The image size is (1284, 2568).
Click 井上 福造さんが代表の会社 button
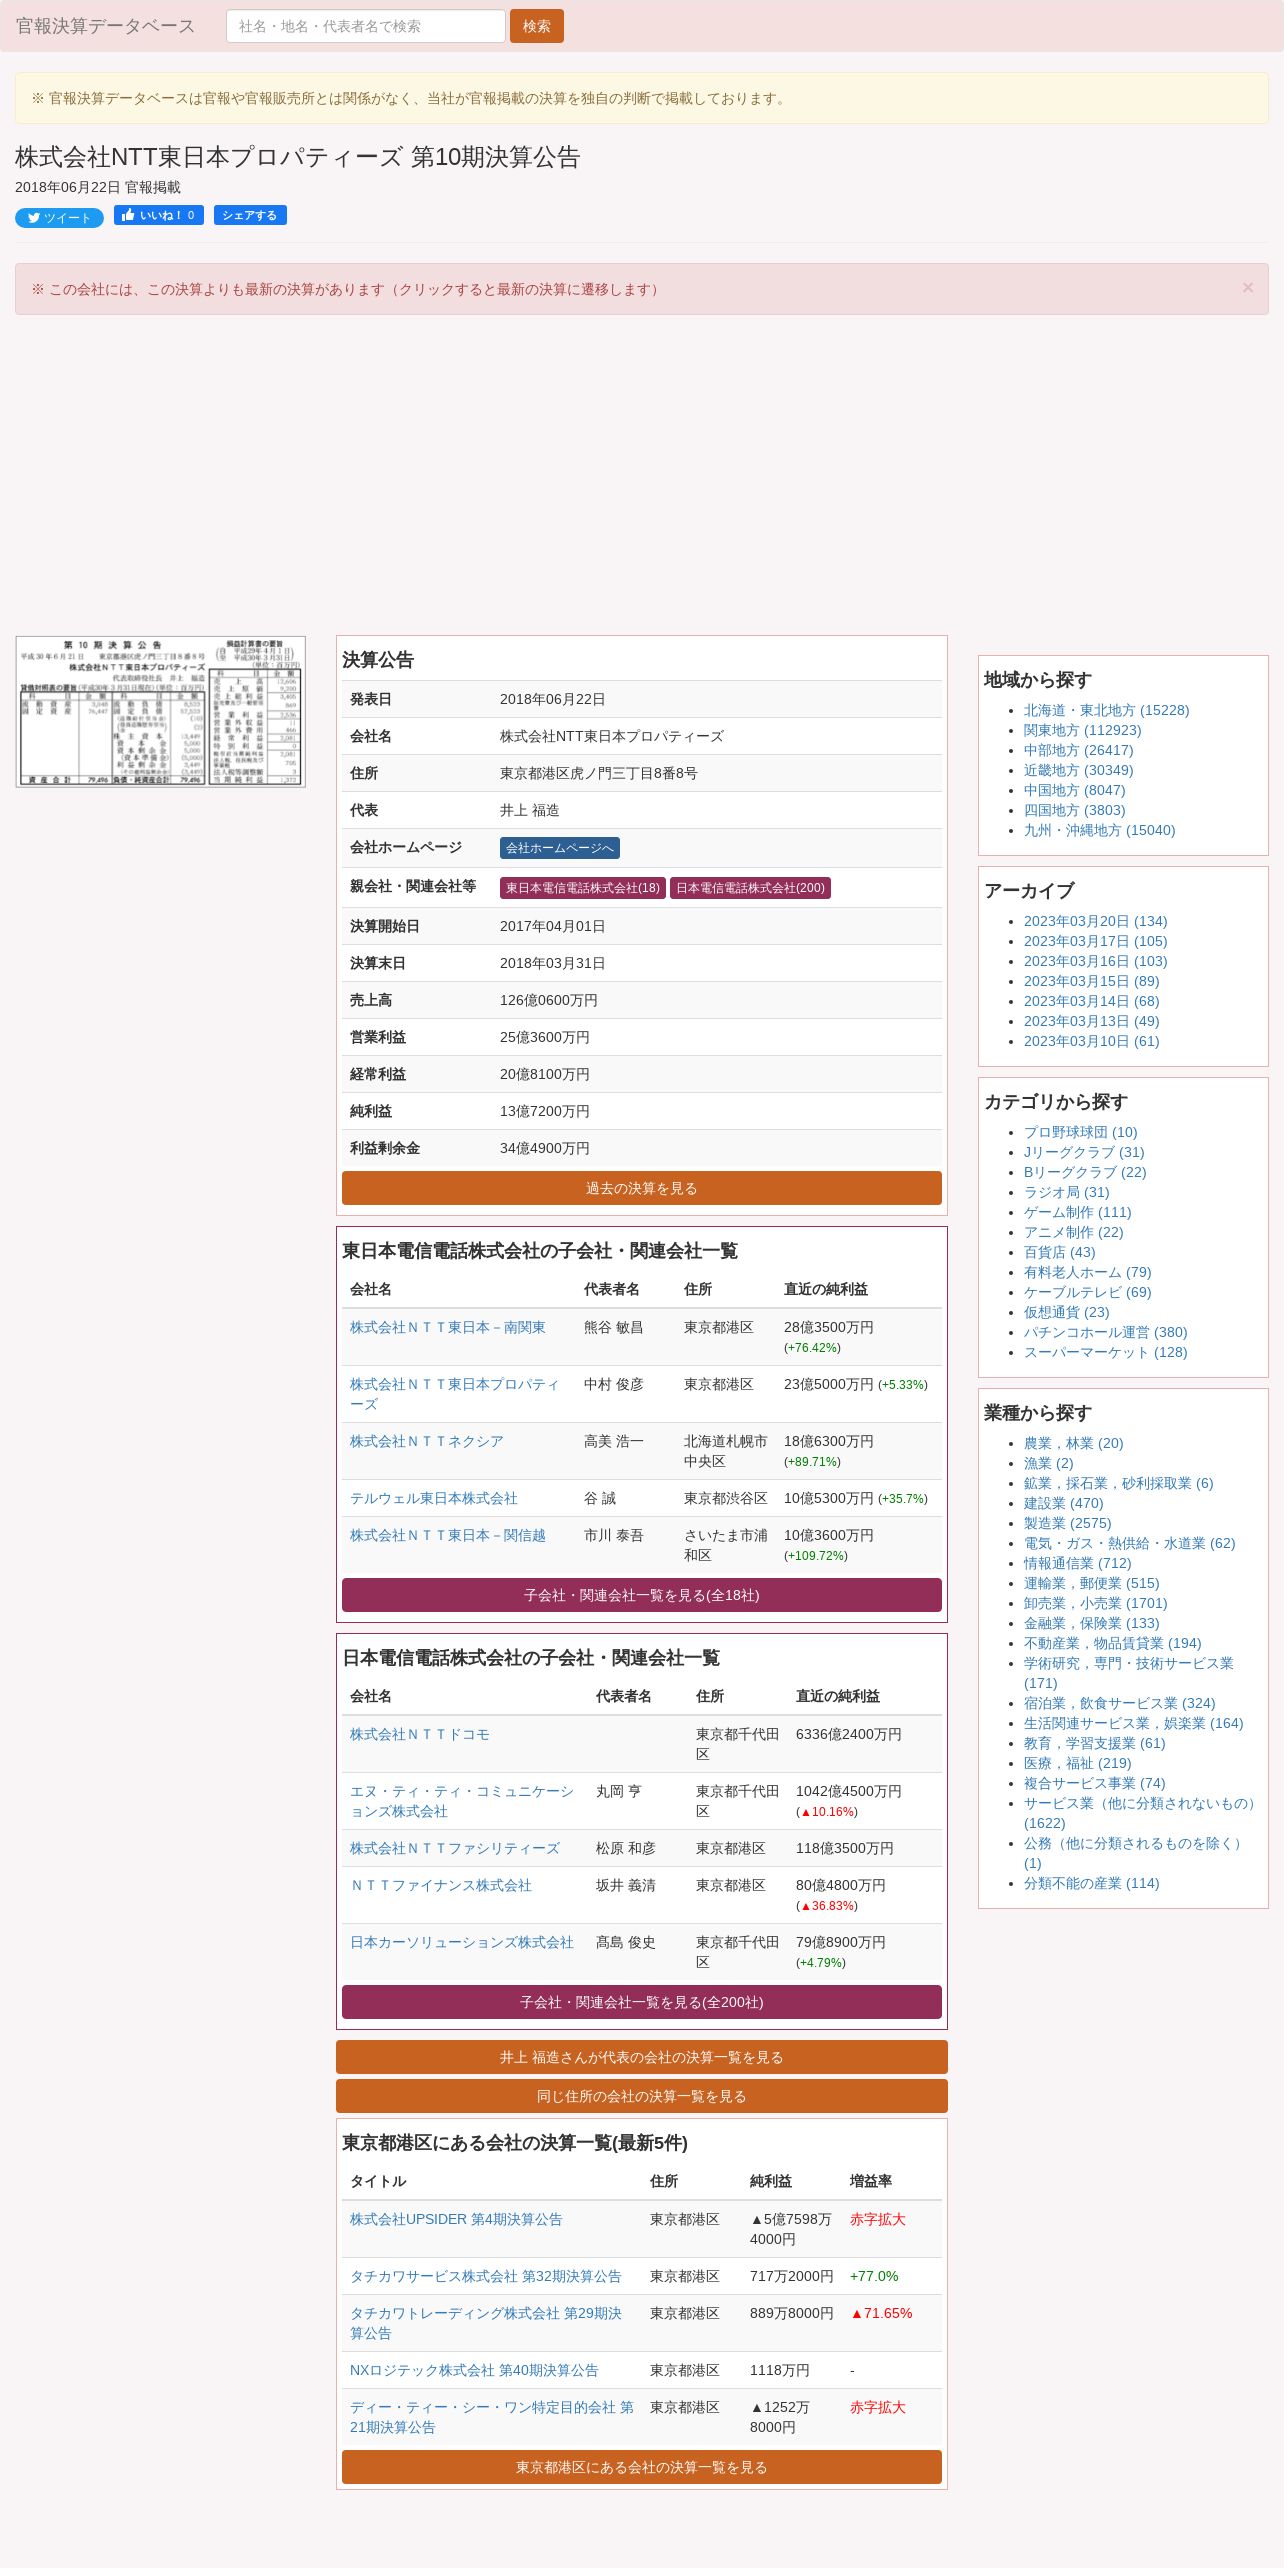[x=642, y=2057]
